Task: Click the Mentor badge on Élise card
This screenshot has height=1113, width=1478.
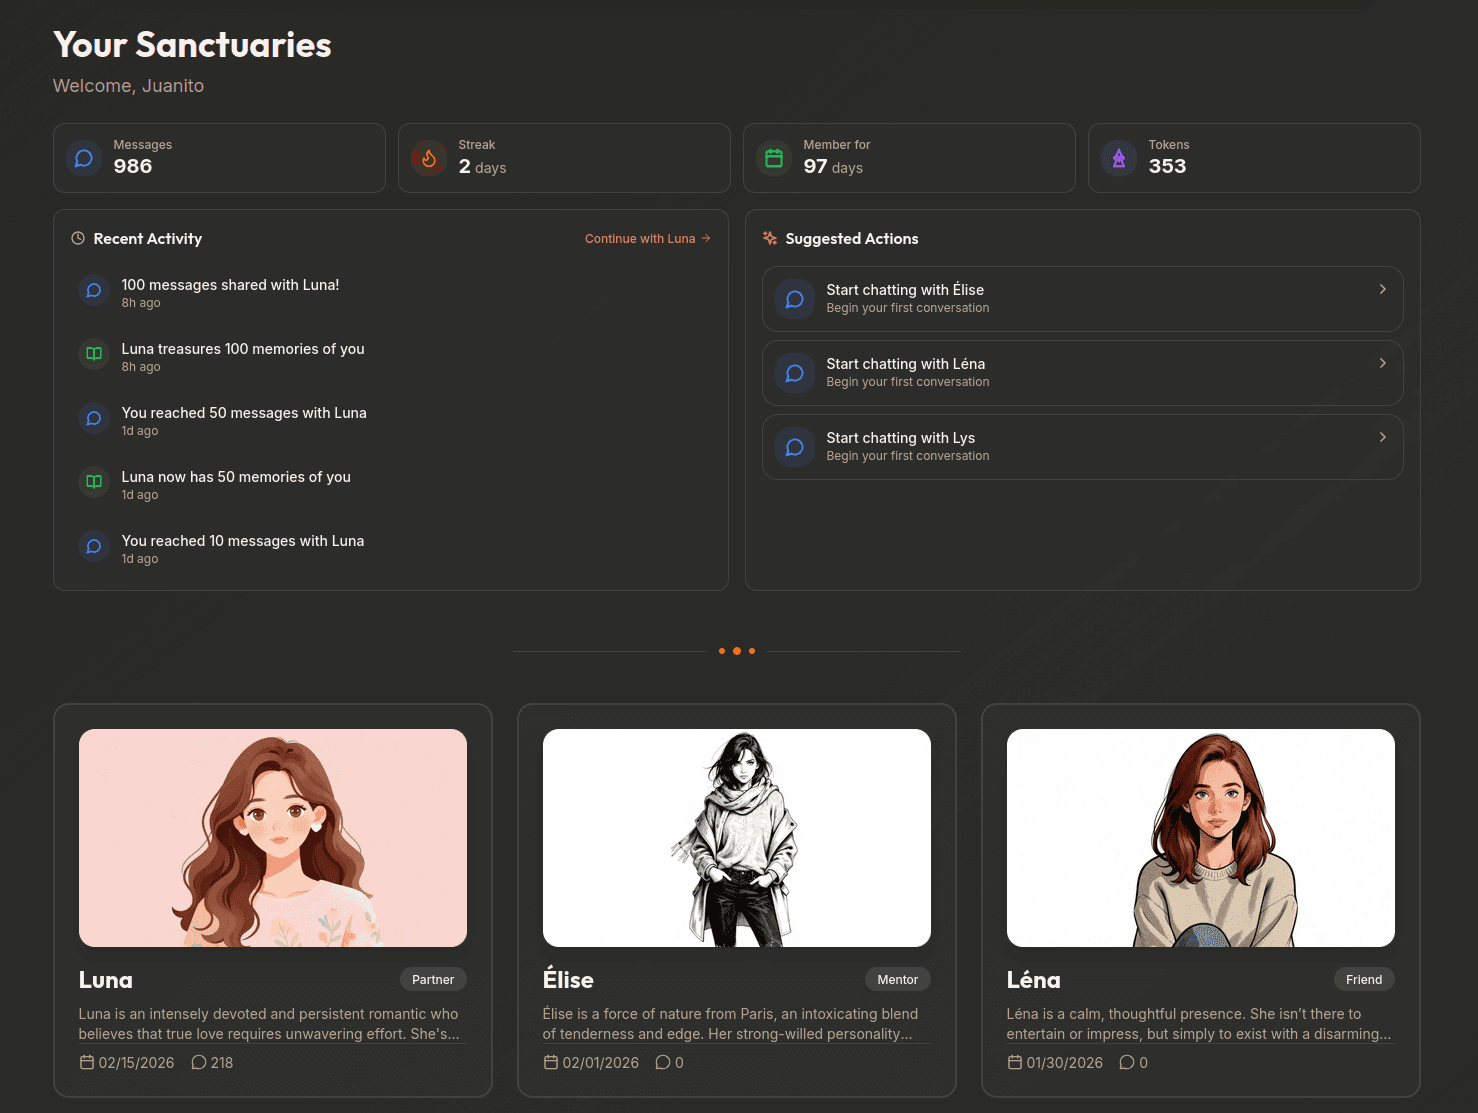Action: point(898,980)
